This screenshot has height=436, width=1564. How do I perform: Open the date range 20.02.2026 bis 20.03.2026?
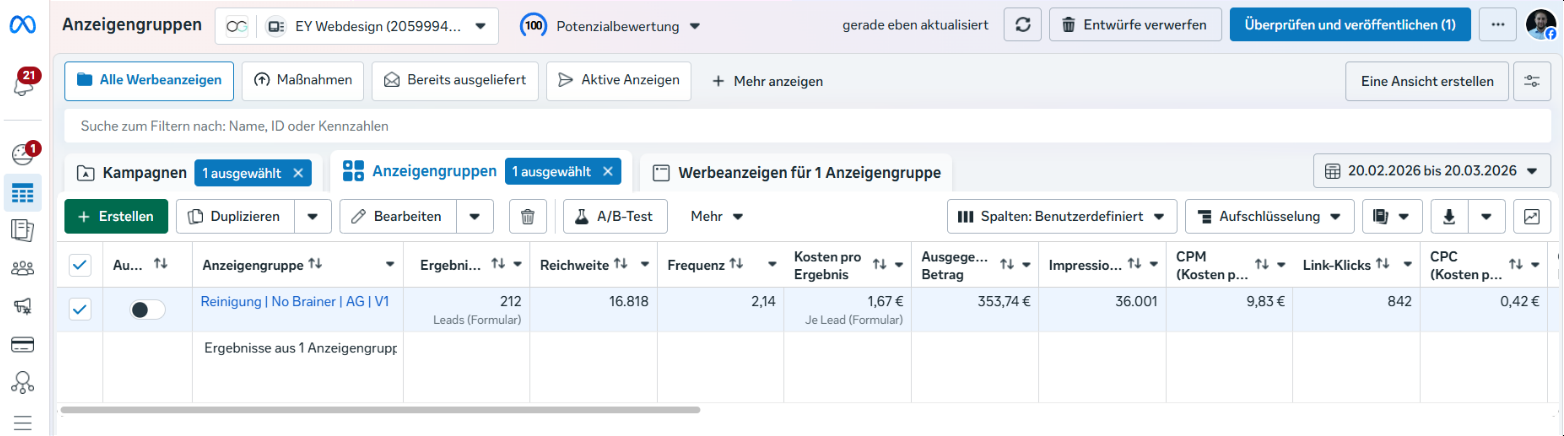click(x=1432, y=171)
